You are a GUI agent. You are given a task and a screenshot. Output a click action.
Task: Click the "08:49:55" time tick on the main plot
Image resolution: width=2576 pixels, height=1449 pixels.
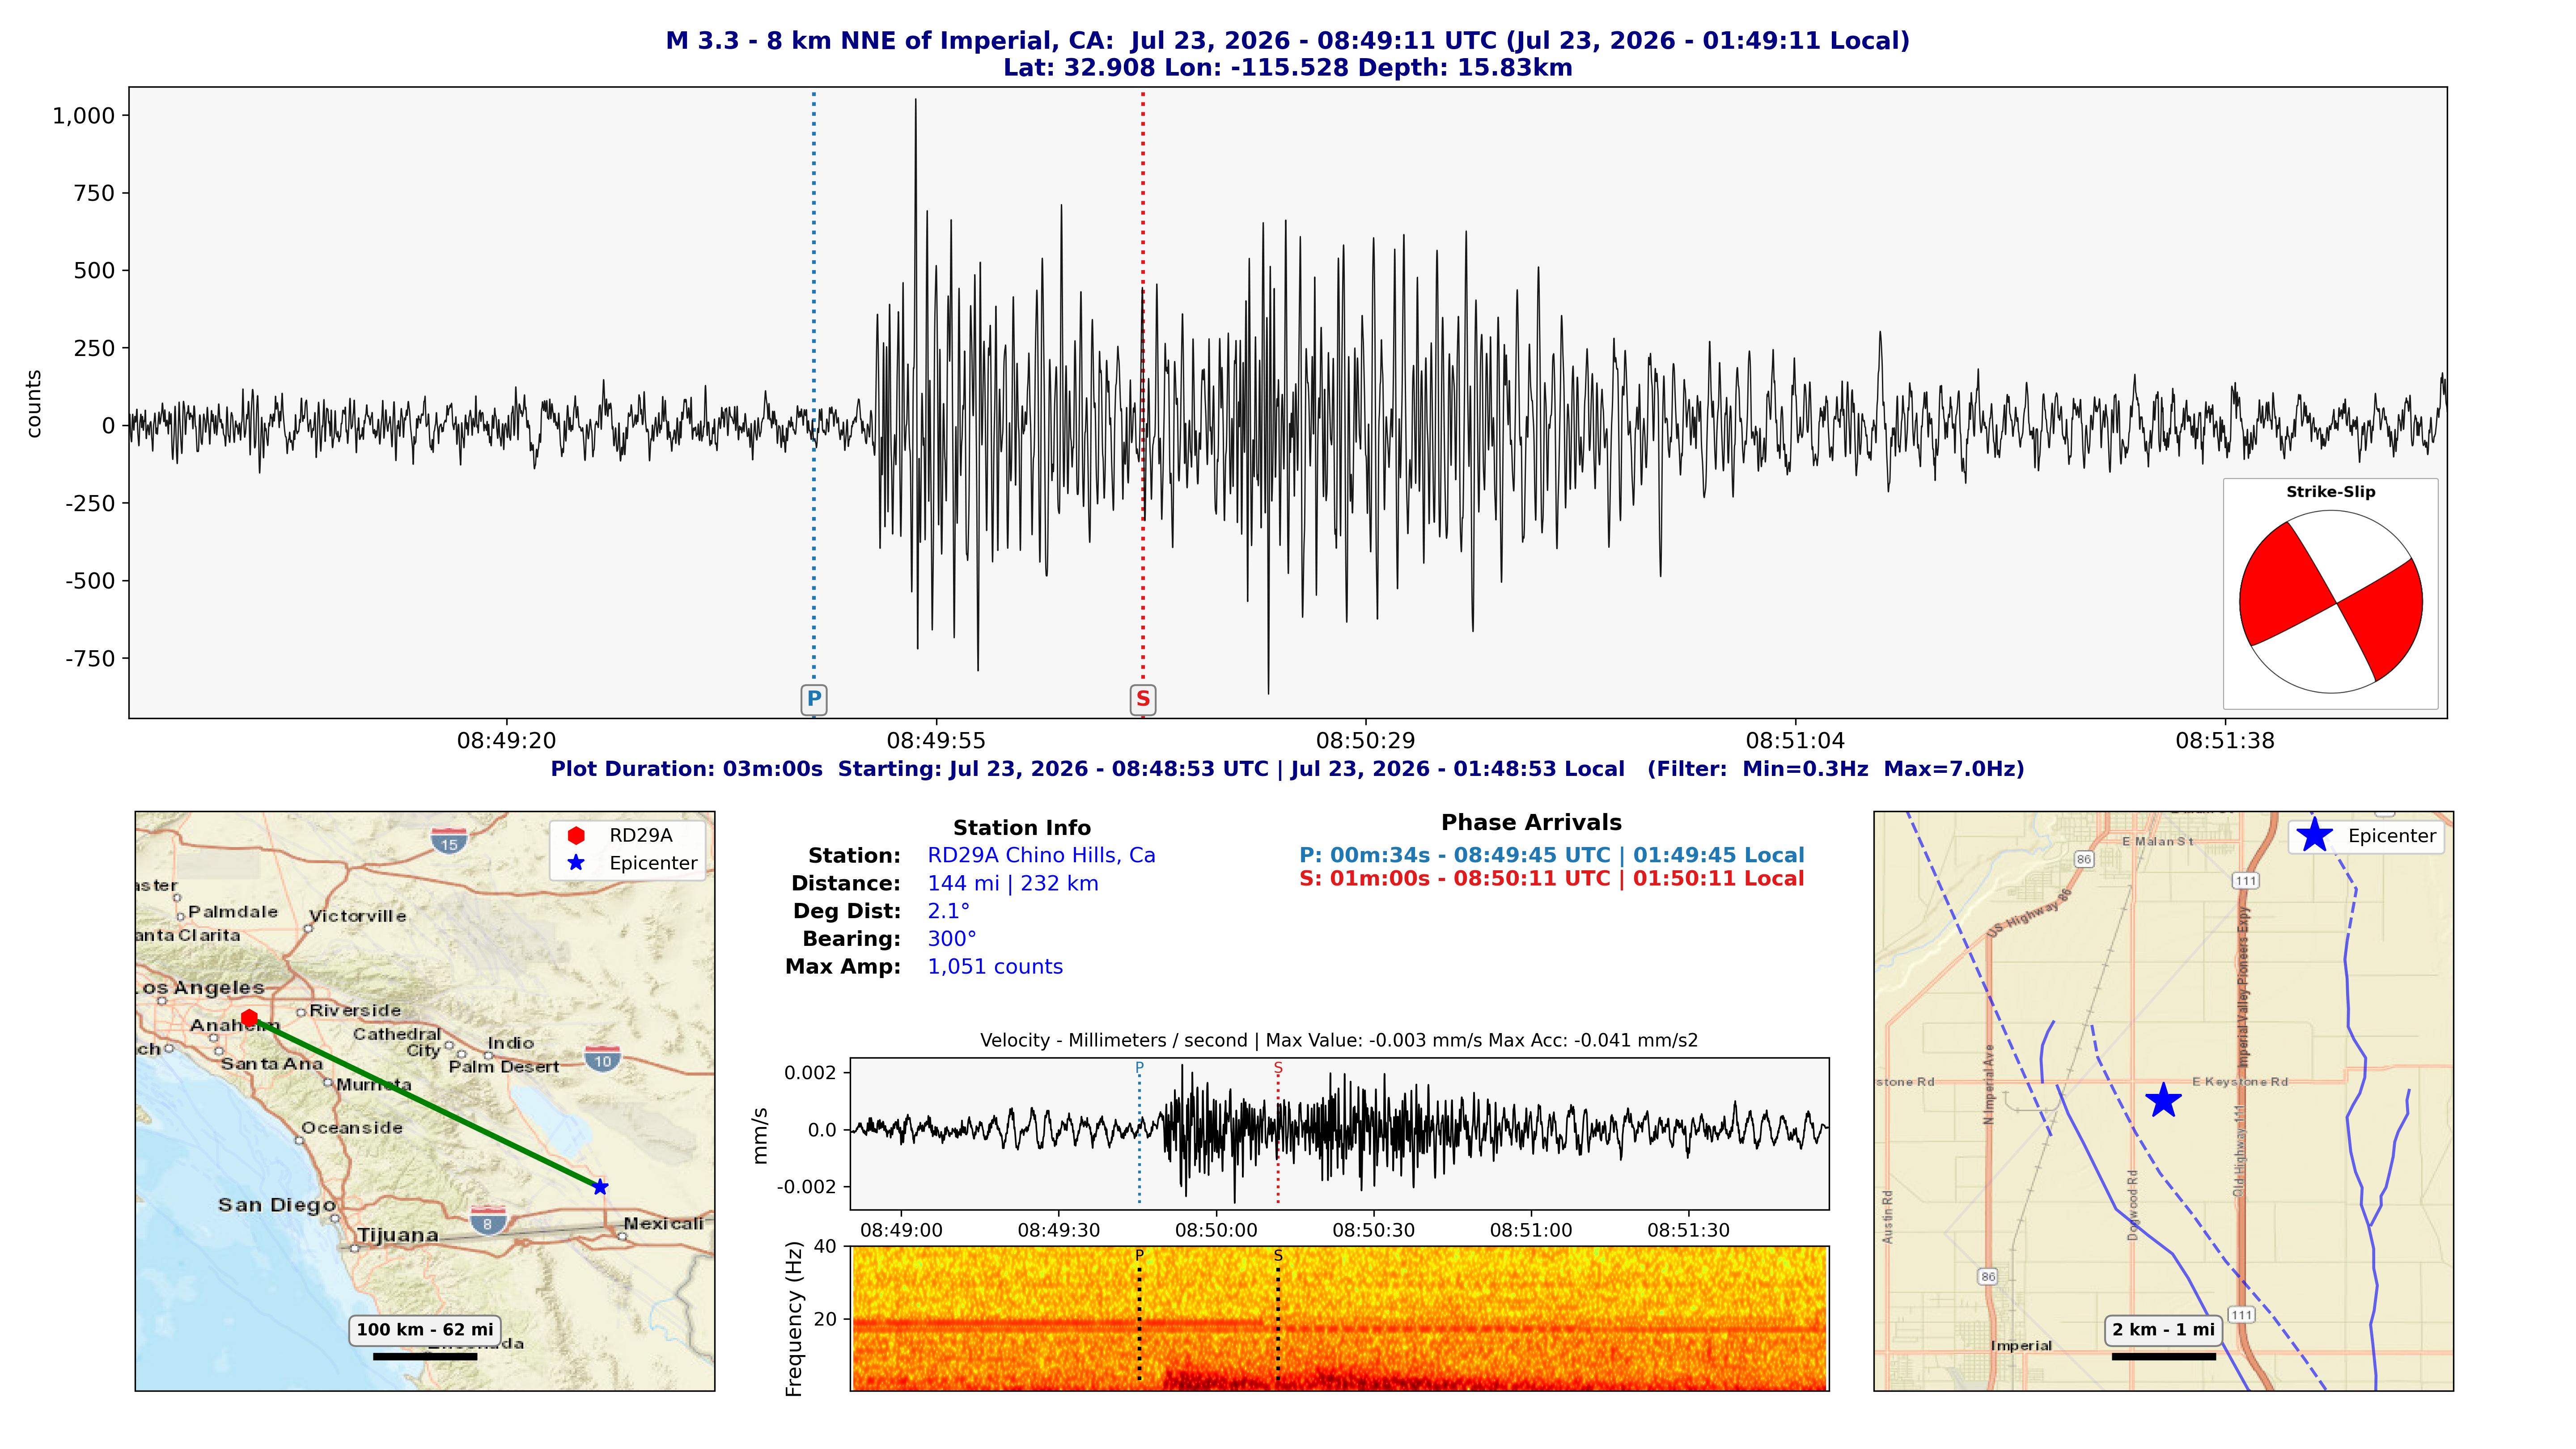tap(936, 741)
